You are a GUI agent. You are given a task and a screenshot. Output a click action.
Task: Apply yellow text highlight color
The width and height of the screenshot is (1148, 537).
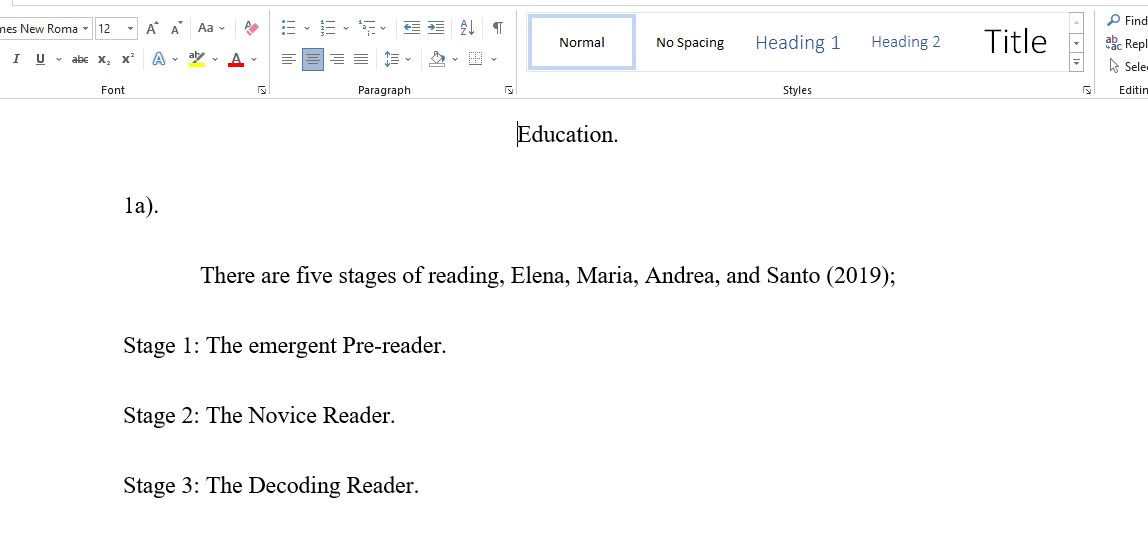(x=196, y=59)
